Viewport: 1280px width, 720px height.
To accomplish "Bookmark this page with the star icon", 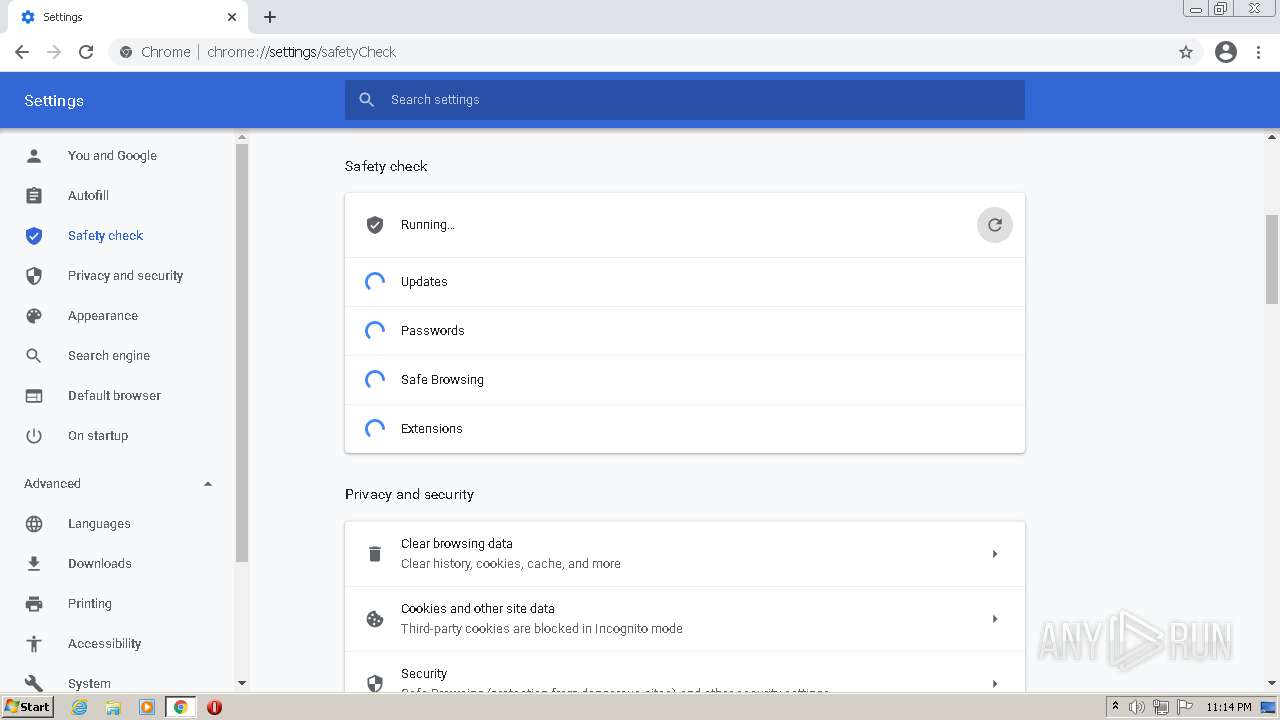I will click(x=1186, y=52).
